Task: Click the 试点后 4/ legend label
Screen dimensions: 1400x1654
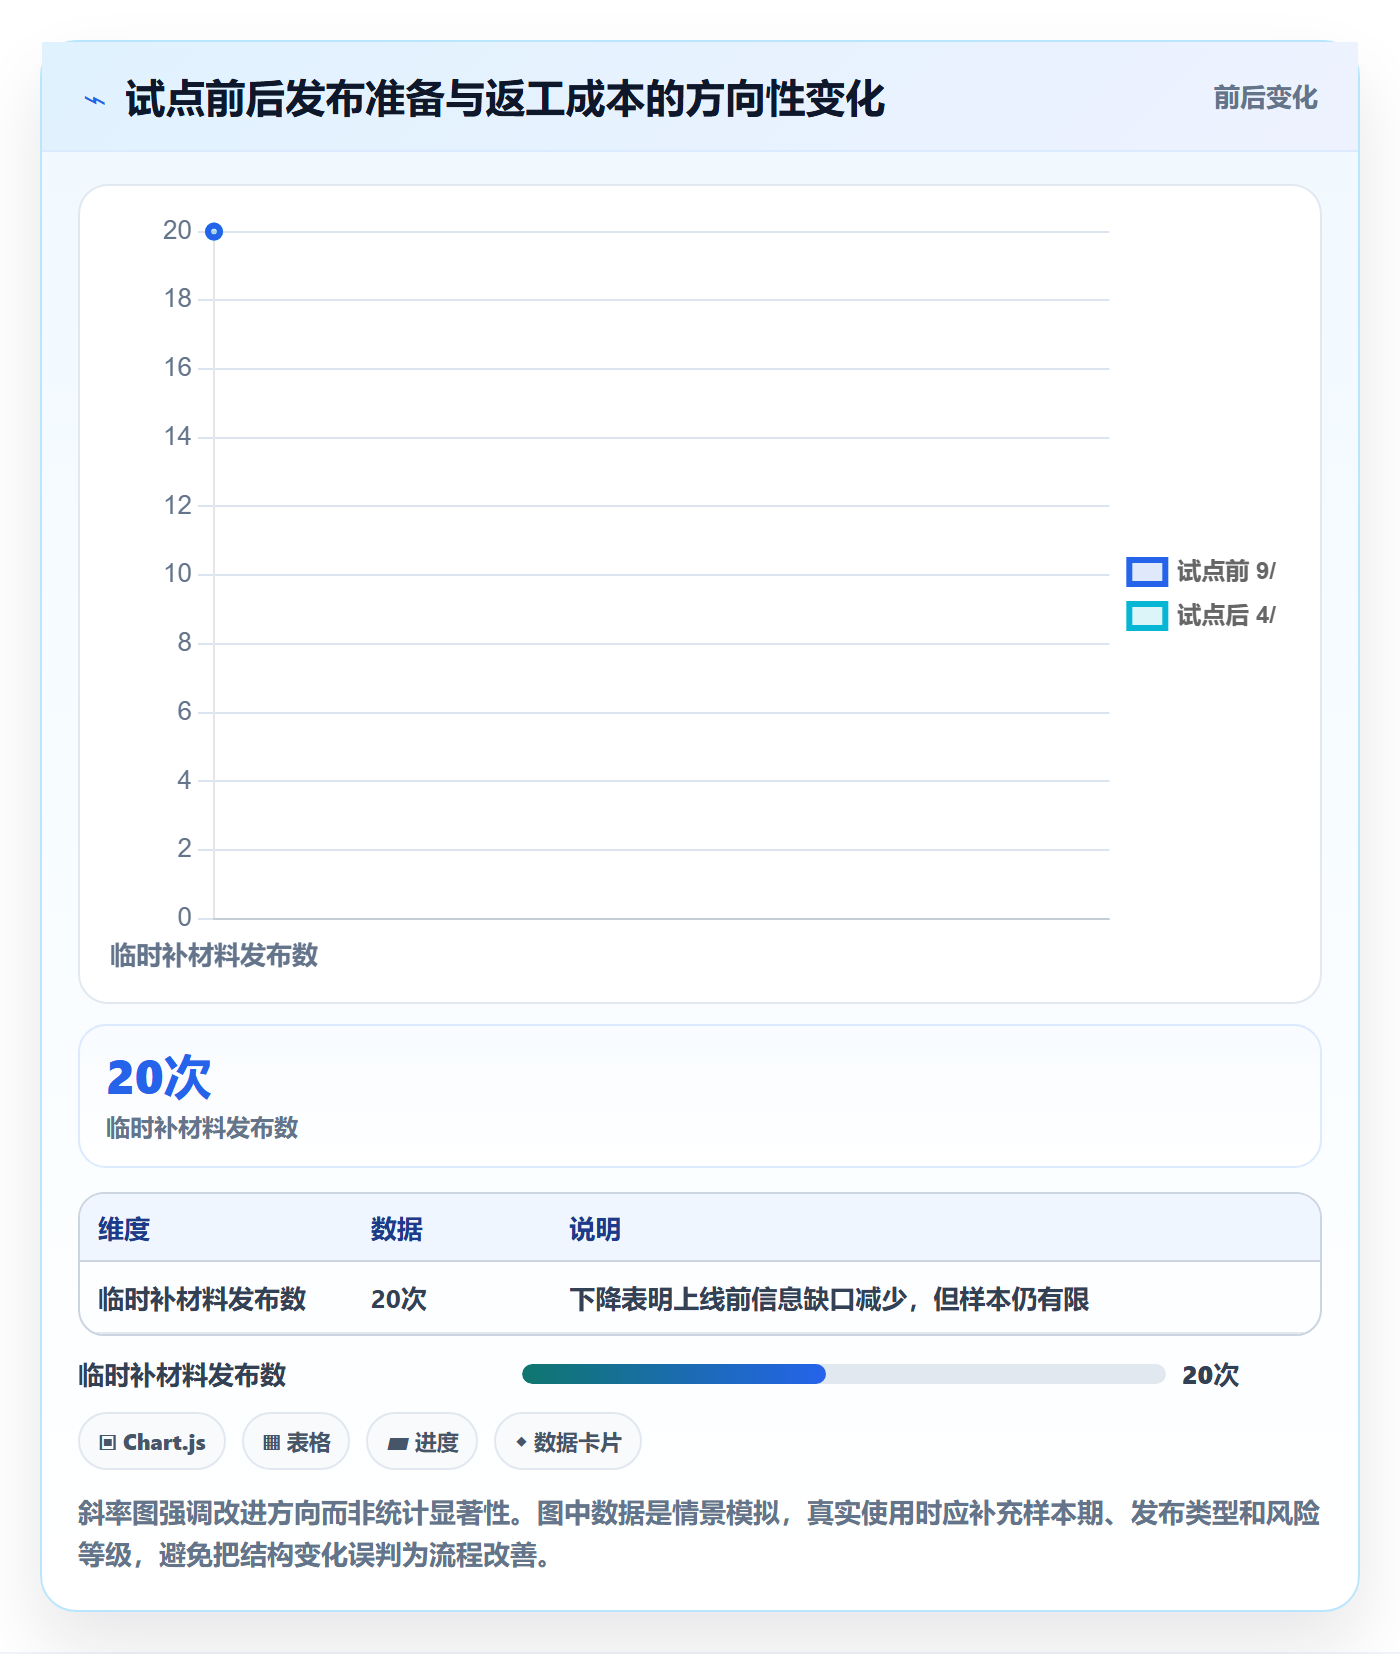Action: pyautogui.click(x=1226, y=615)
